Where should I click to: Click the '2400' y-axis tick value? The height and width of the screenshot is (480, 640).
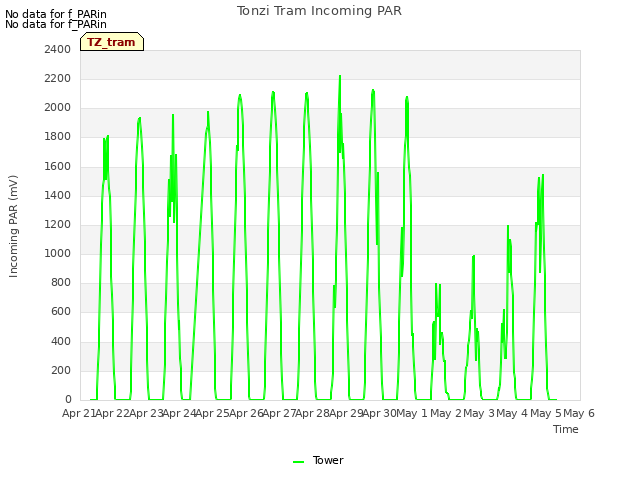click(x=58, y=49)
